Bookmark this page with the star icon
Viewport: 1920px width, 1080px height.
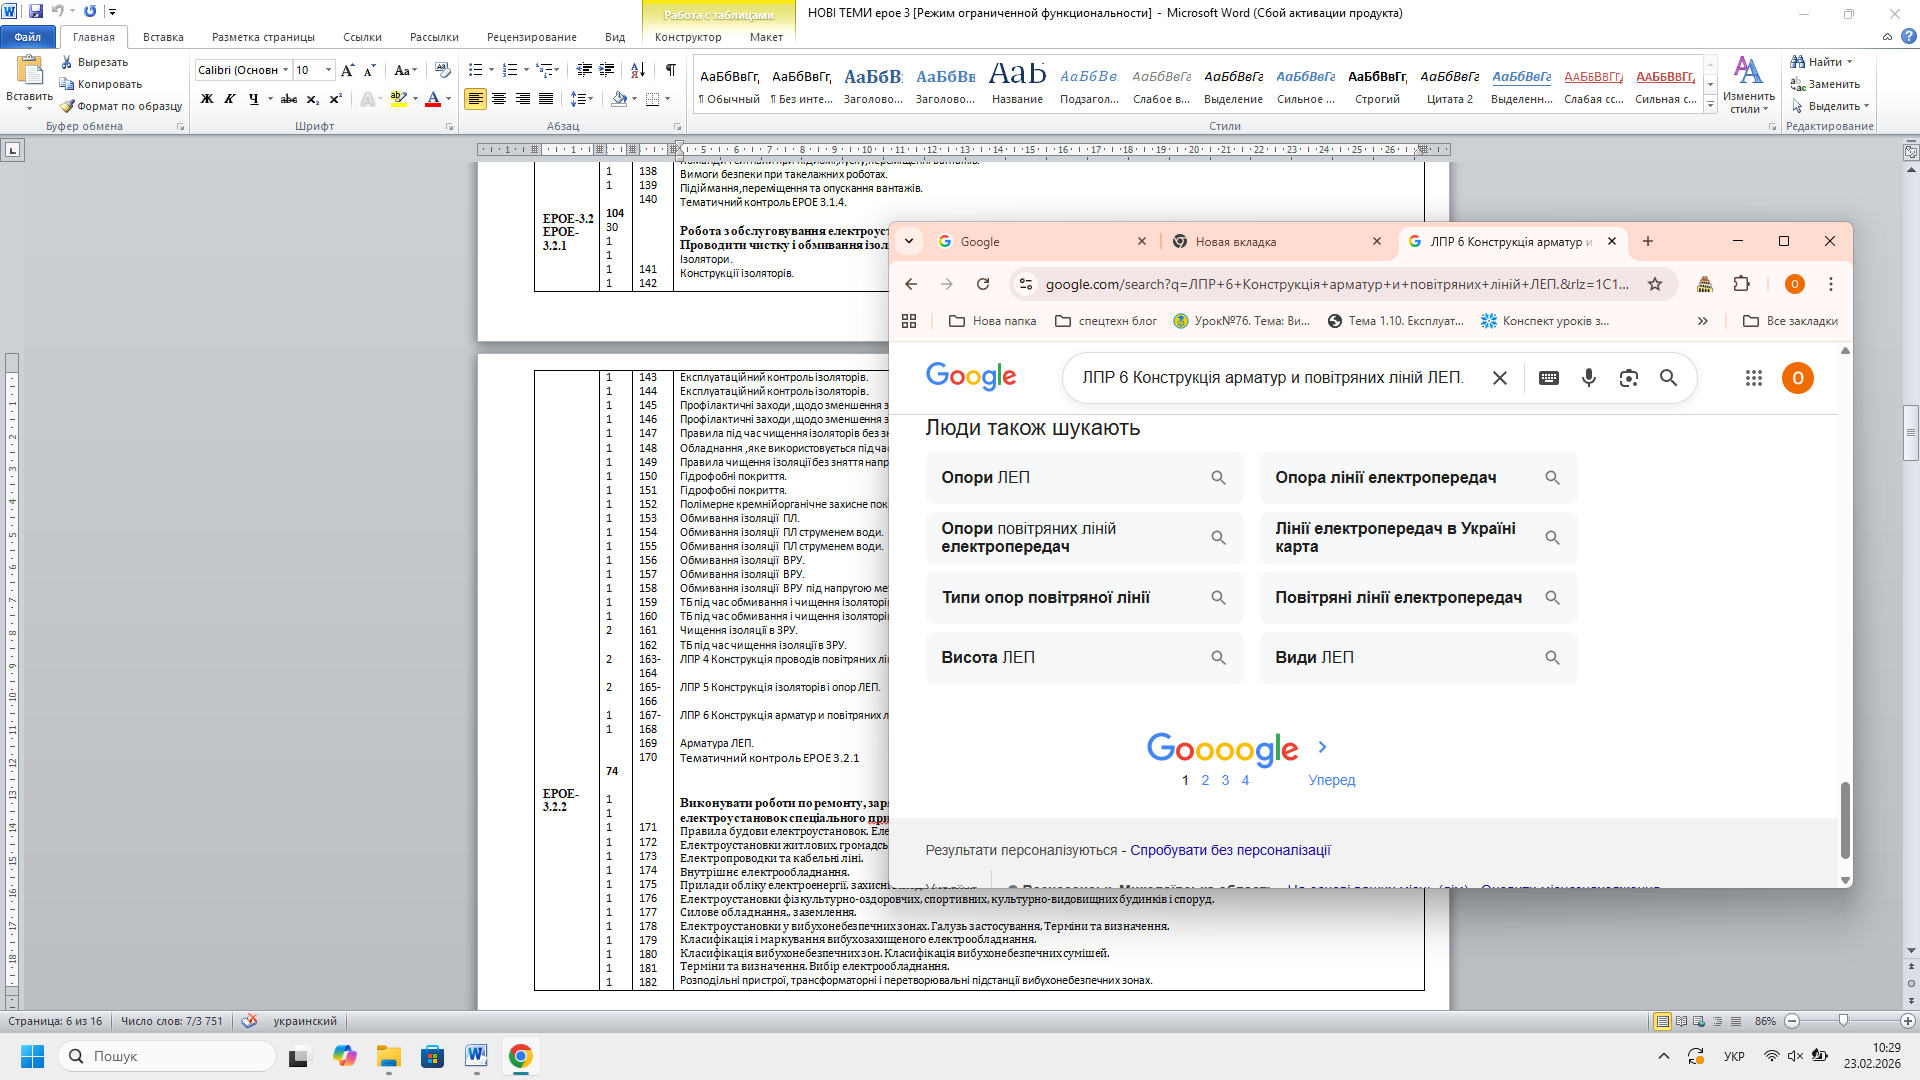coord(1655,284)
